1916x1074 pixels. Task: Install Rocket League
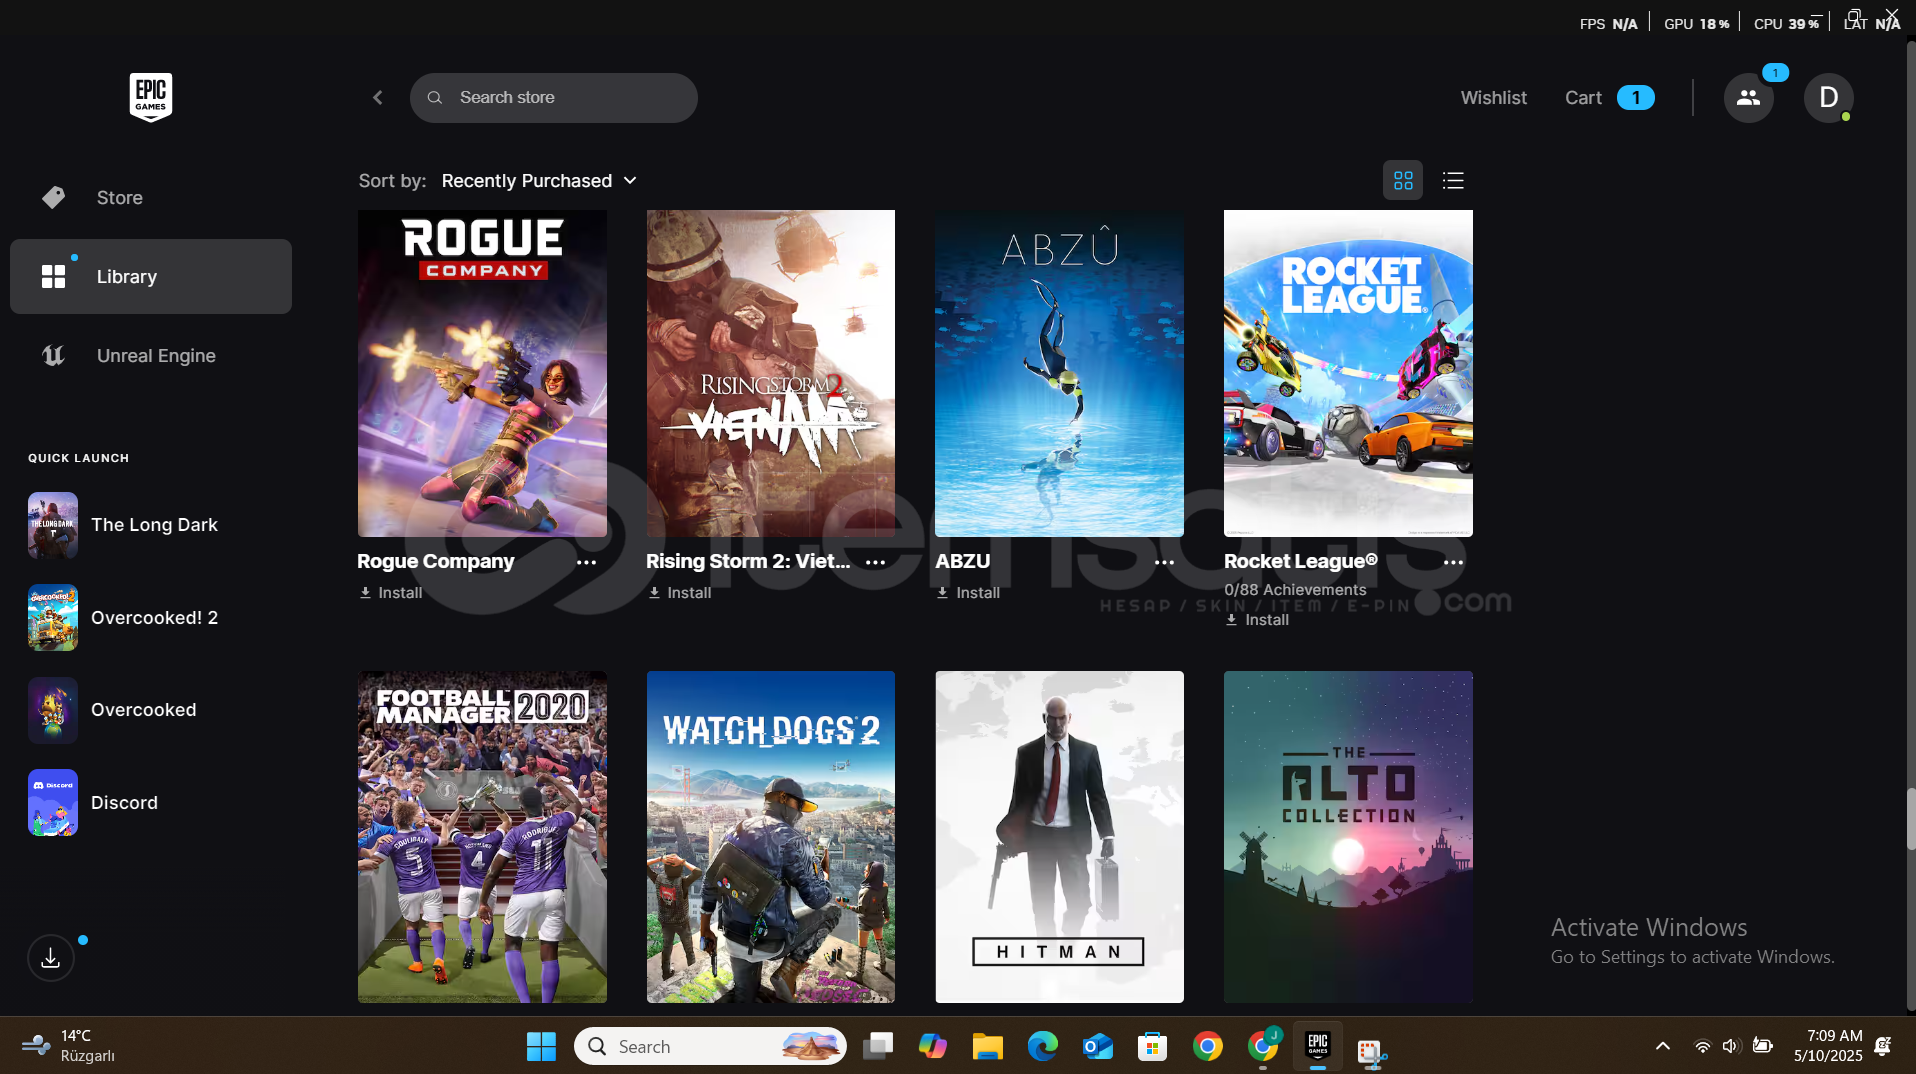[x=1258, y=620]
